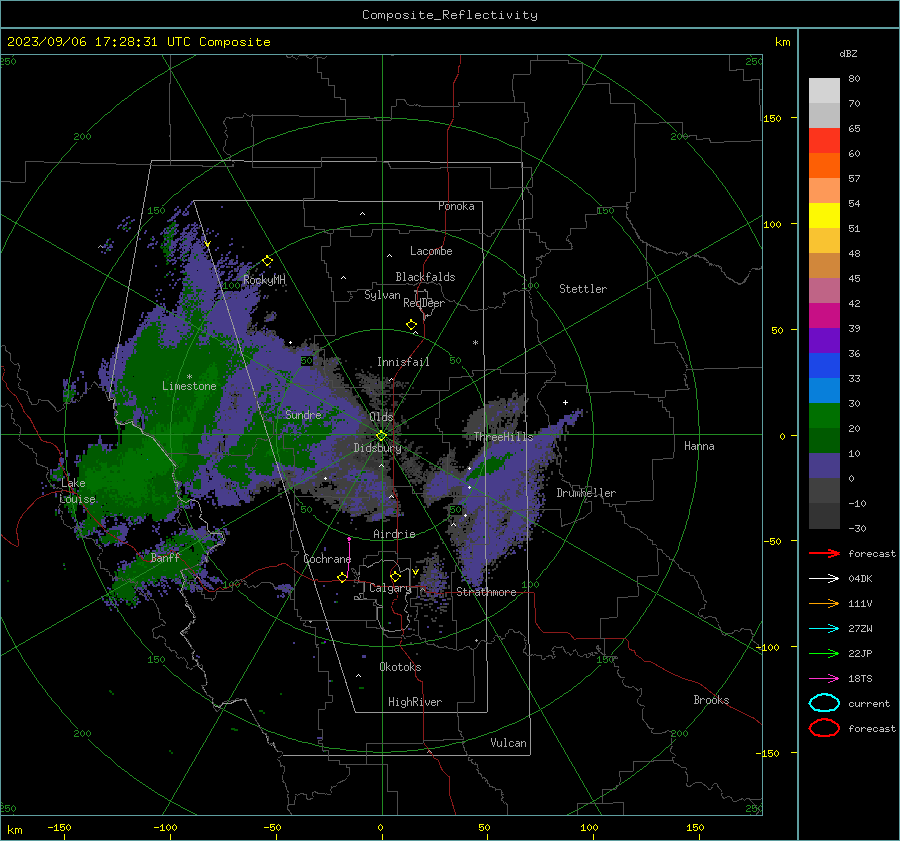This screenshot has width=900, height=841.
Task: Click the purple 10 dBZ color swatch
Action: pos(824,466)
